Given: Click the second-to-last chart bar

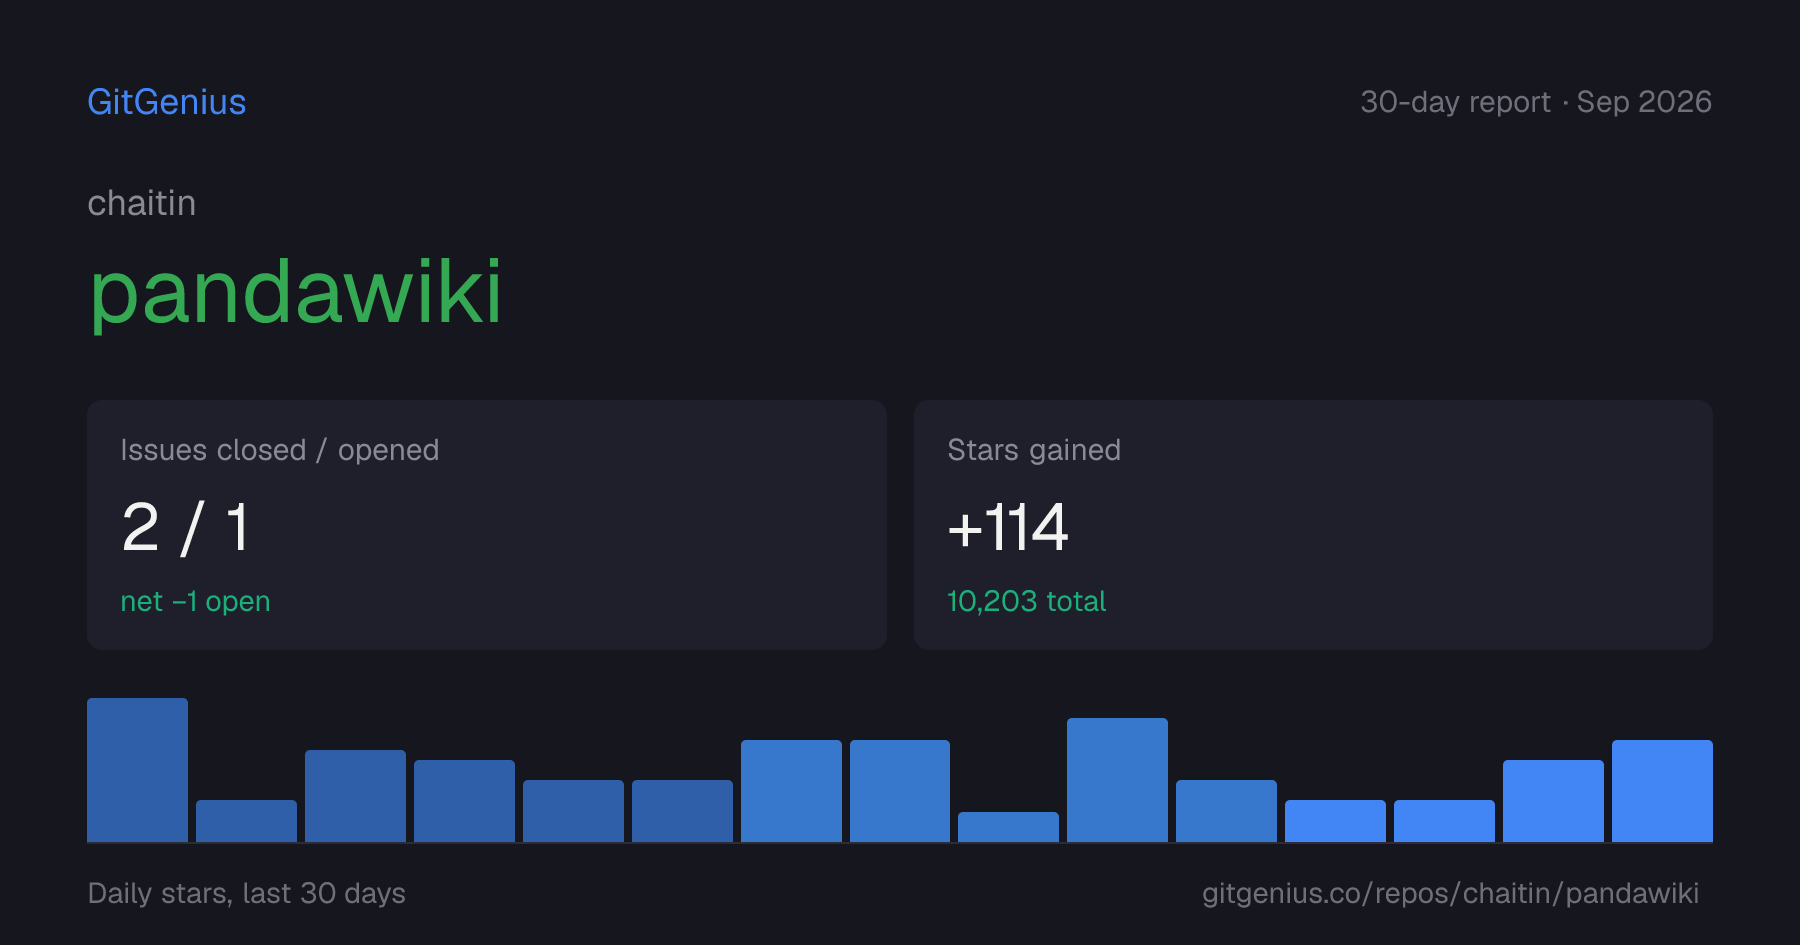Looking at the screenshot, I should (1553, 801).
